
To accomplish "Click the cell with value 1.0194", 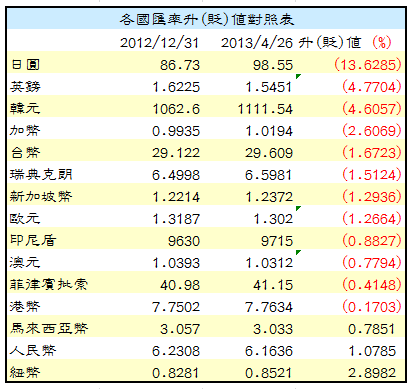I will click(x=269, y=131).
